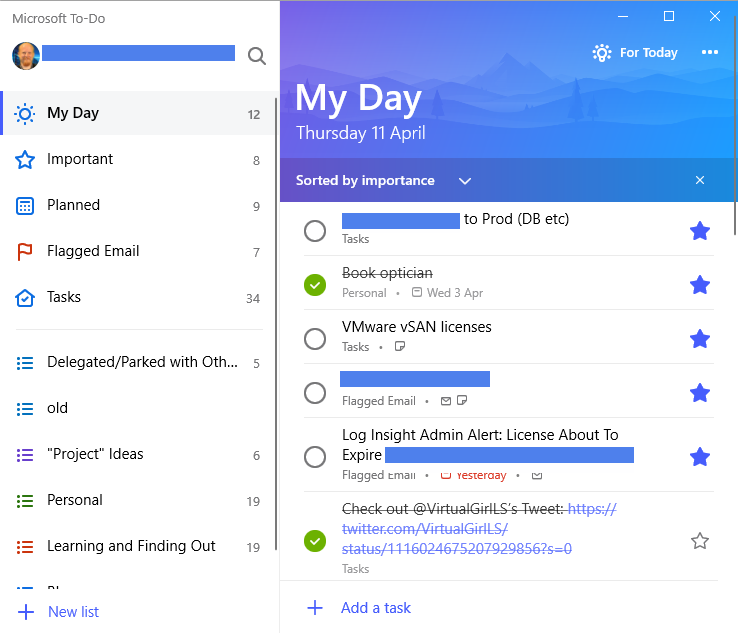Click the Important star icon in sidebar
The width and height of the screenshot is (738, 633).
(x=25, y=160)
